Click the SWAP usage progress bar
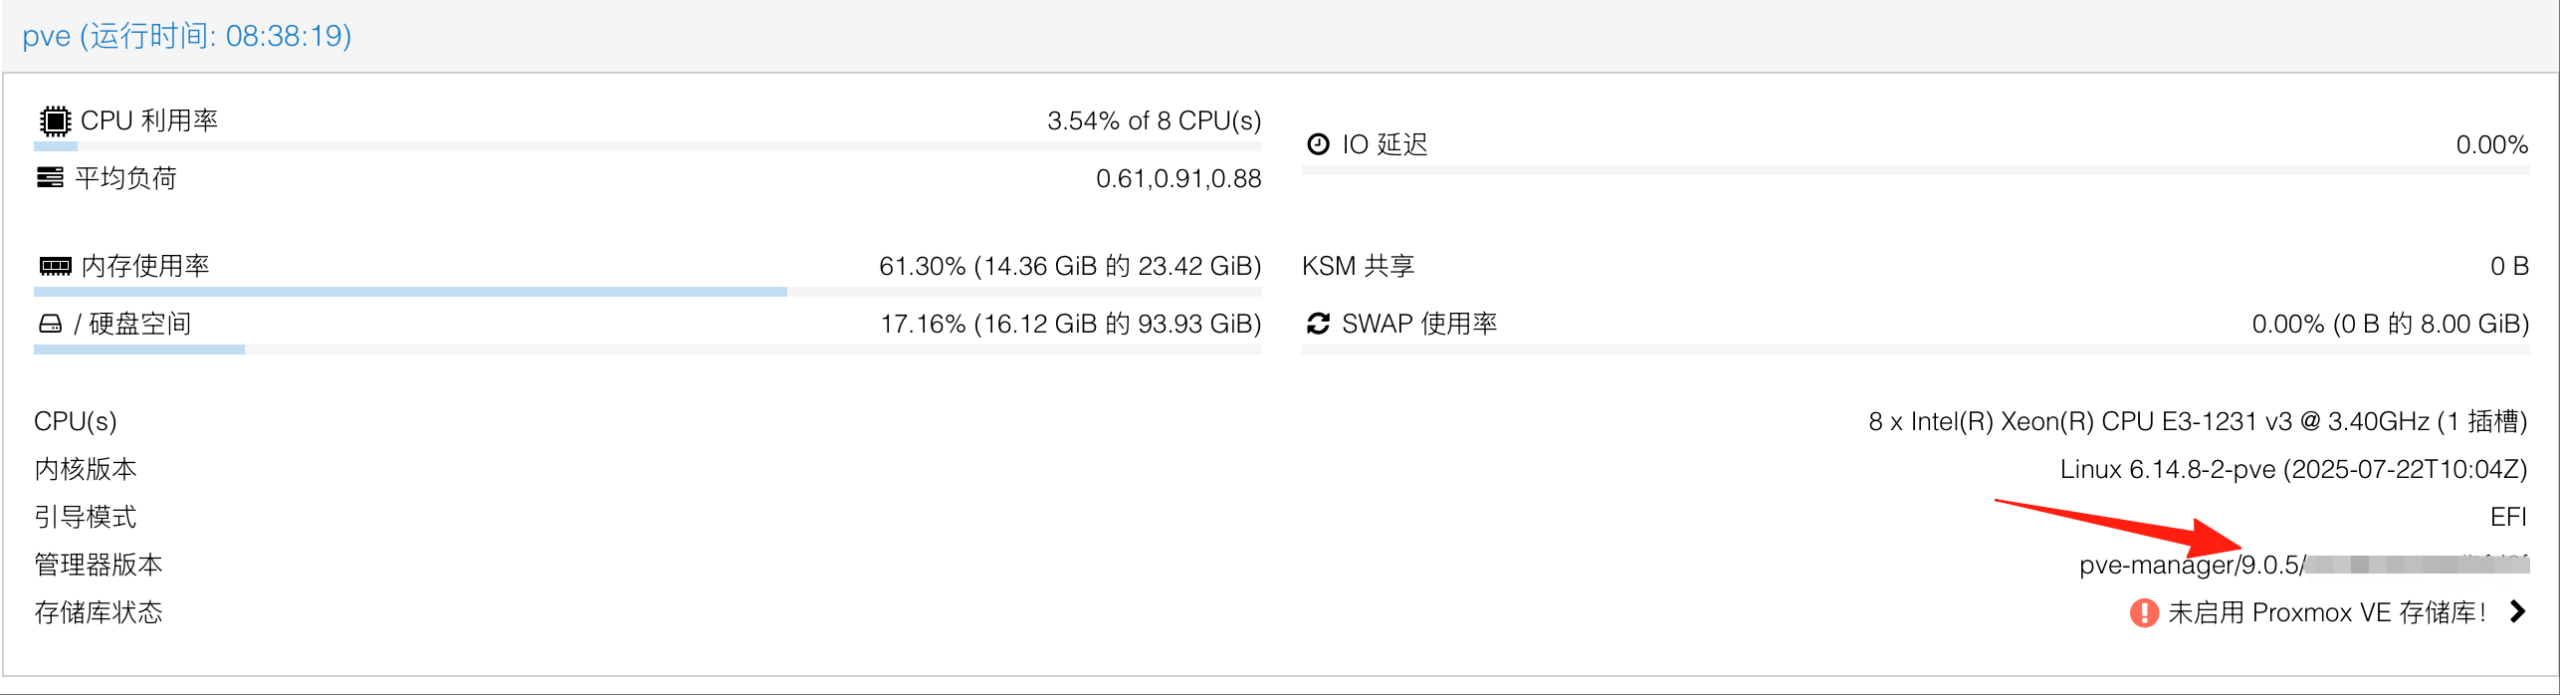This screenshot has height=695, width=2560. (x=1915, y=350)
